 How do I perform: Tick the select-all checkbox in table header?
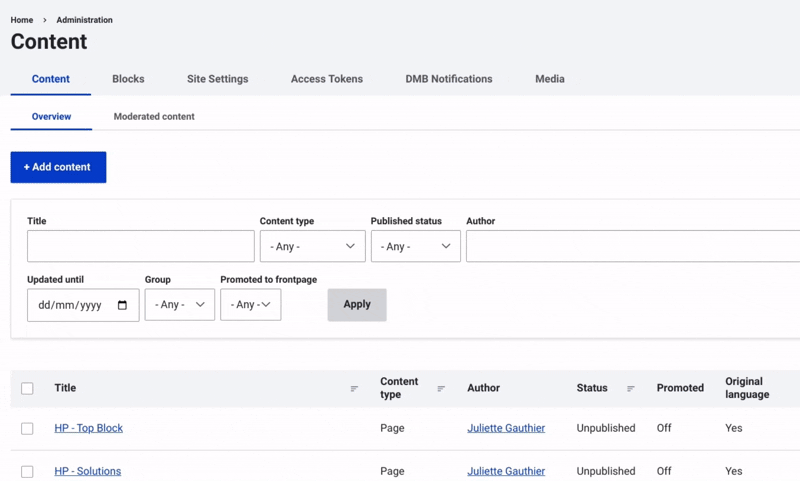click(x=27, y=389)
